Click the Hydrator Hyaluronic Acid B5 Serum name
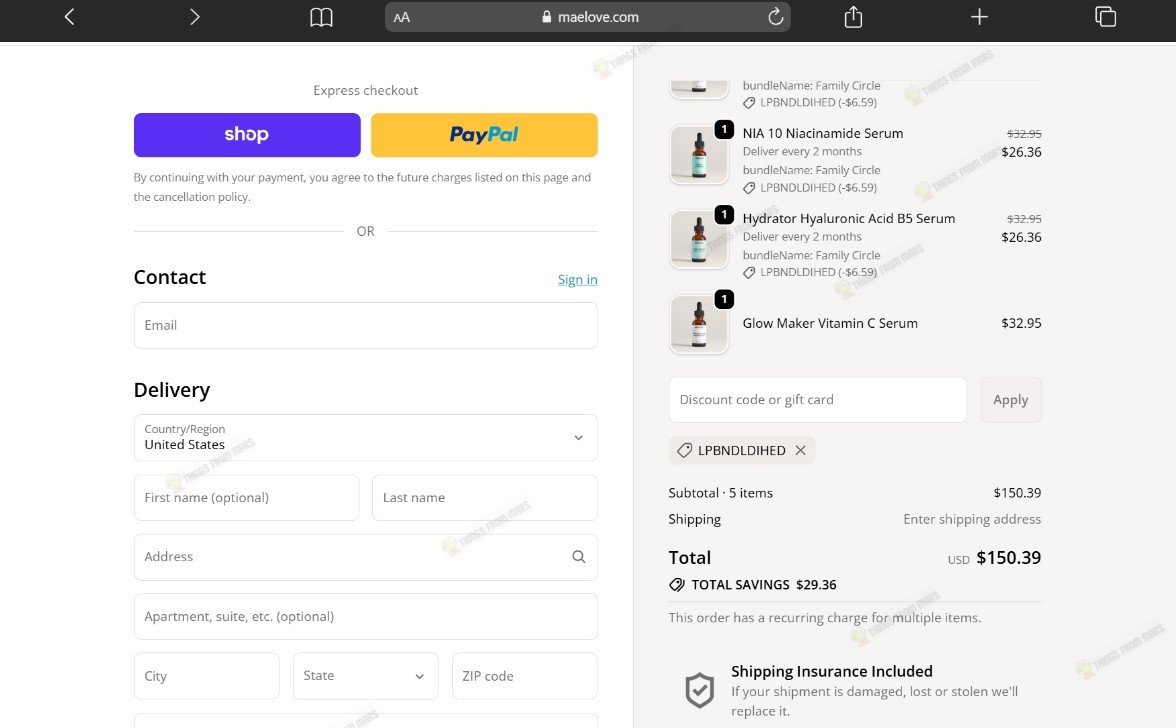Viewport: 1176px width, 728px height. (x=849, y=219)
